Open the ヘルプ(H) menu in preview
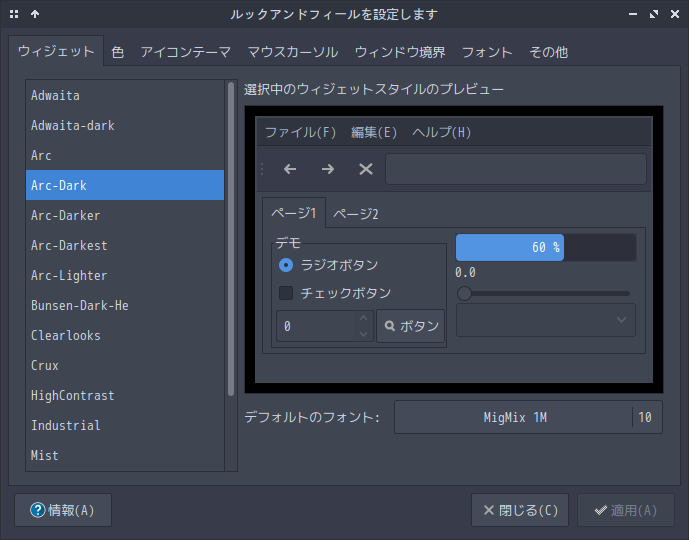Screen dimensions: 689x540 click(441, 132)
